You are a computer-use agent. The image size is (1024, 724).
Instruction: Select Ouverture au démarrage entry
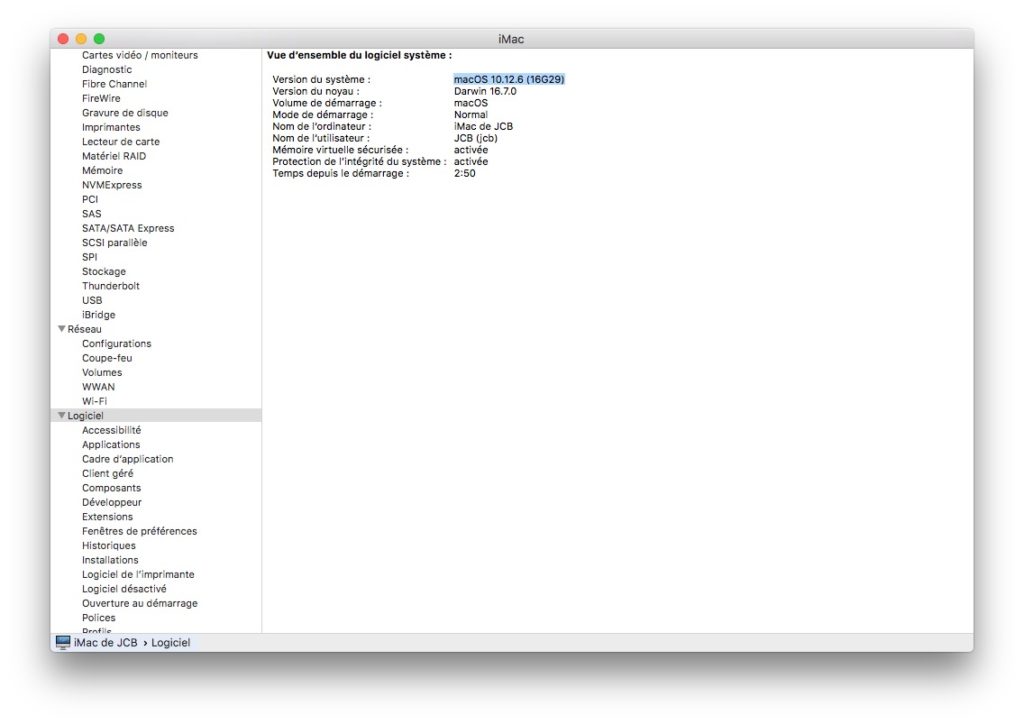[x=140, y=603]
